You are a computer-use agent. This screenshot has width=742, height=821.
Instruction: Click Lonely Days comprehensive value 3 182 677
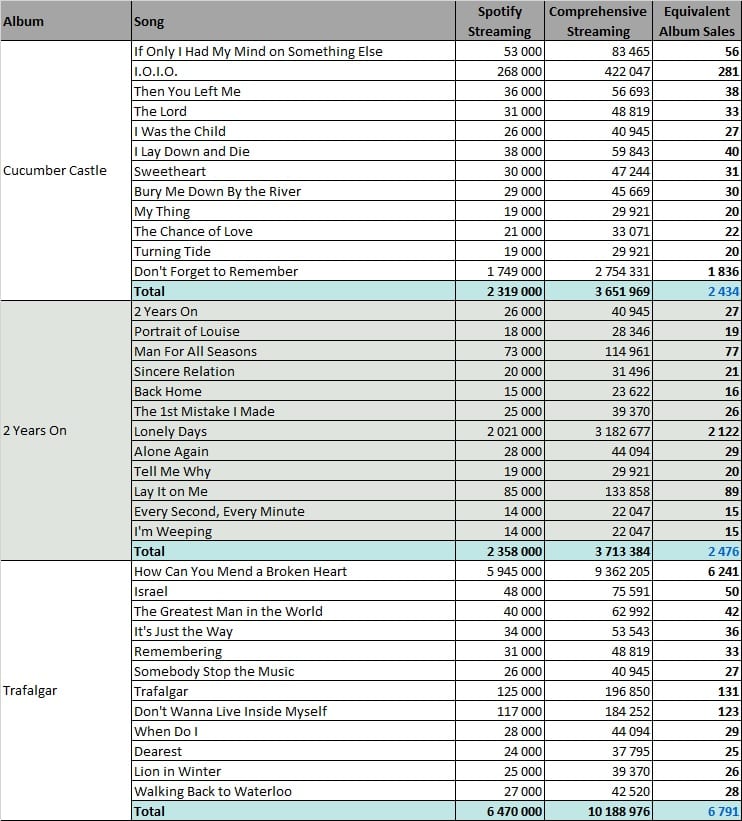(598, 431)
